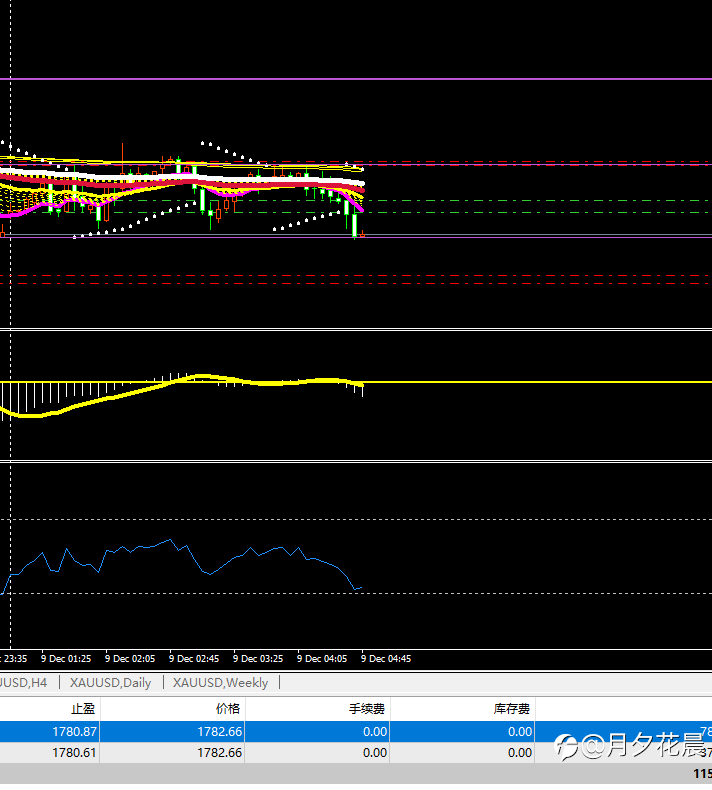Open the XAUUSD,Daily chart tab
Image resolution: width=712 pixels, height=790 pixels.
(x=110, y=683)
